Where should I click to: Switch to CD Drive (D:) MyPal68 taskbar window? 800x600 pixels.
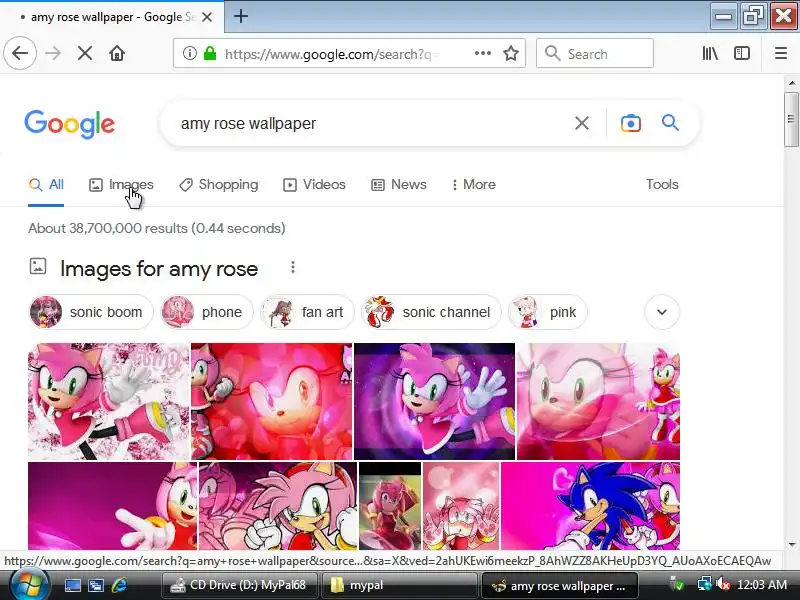240,585
